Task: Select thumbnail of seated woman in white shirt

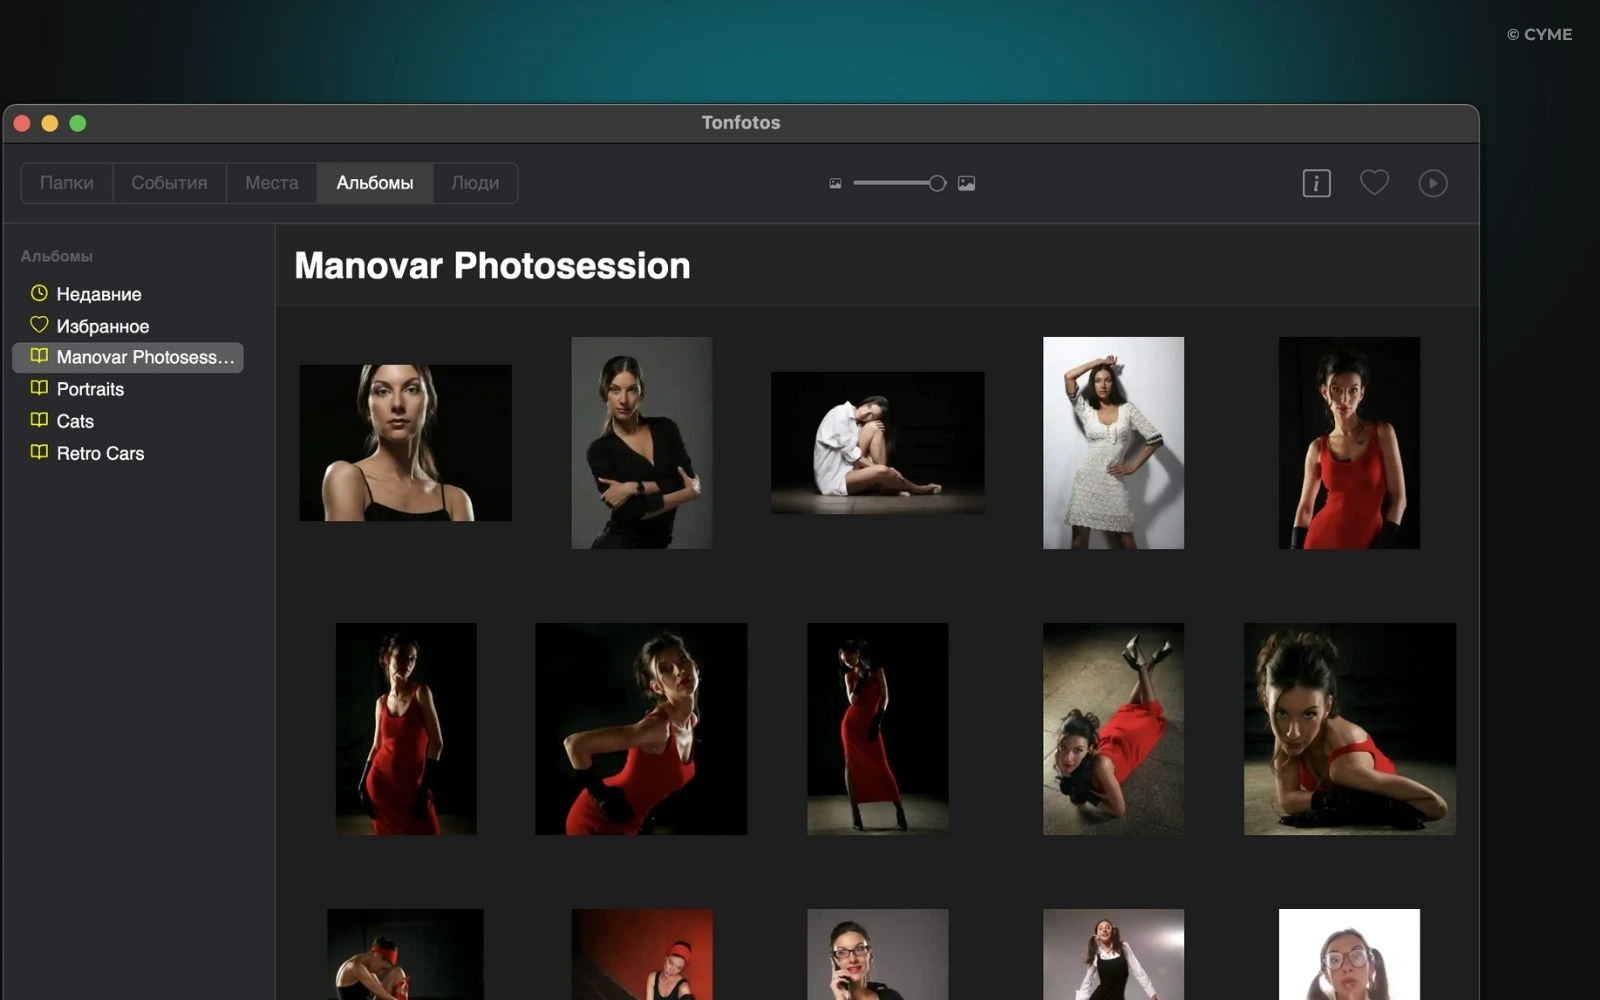Action: [x=878, y=443]
